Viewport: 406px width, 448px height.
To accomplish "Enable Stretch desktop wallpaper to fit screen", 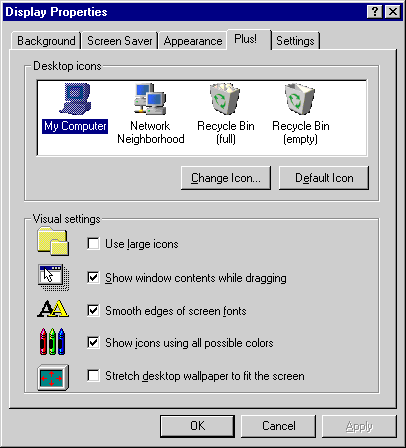I will 93,376.
